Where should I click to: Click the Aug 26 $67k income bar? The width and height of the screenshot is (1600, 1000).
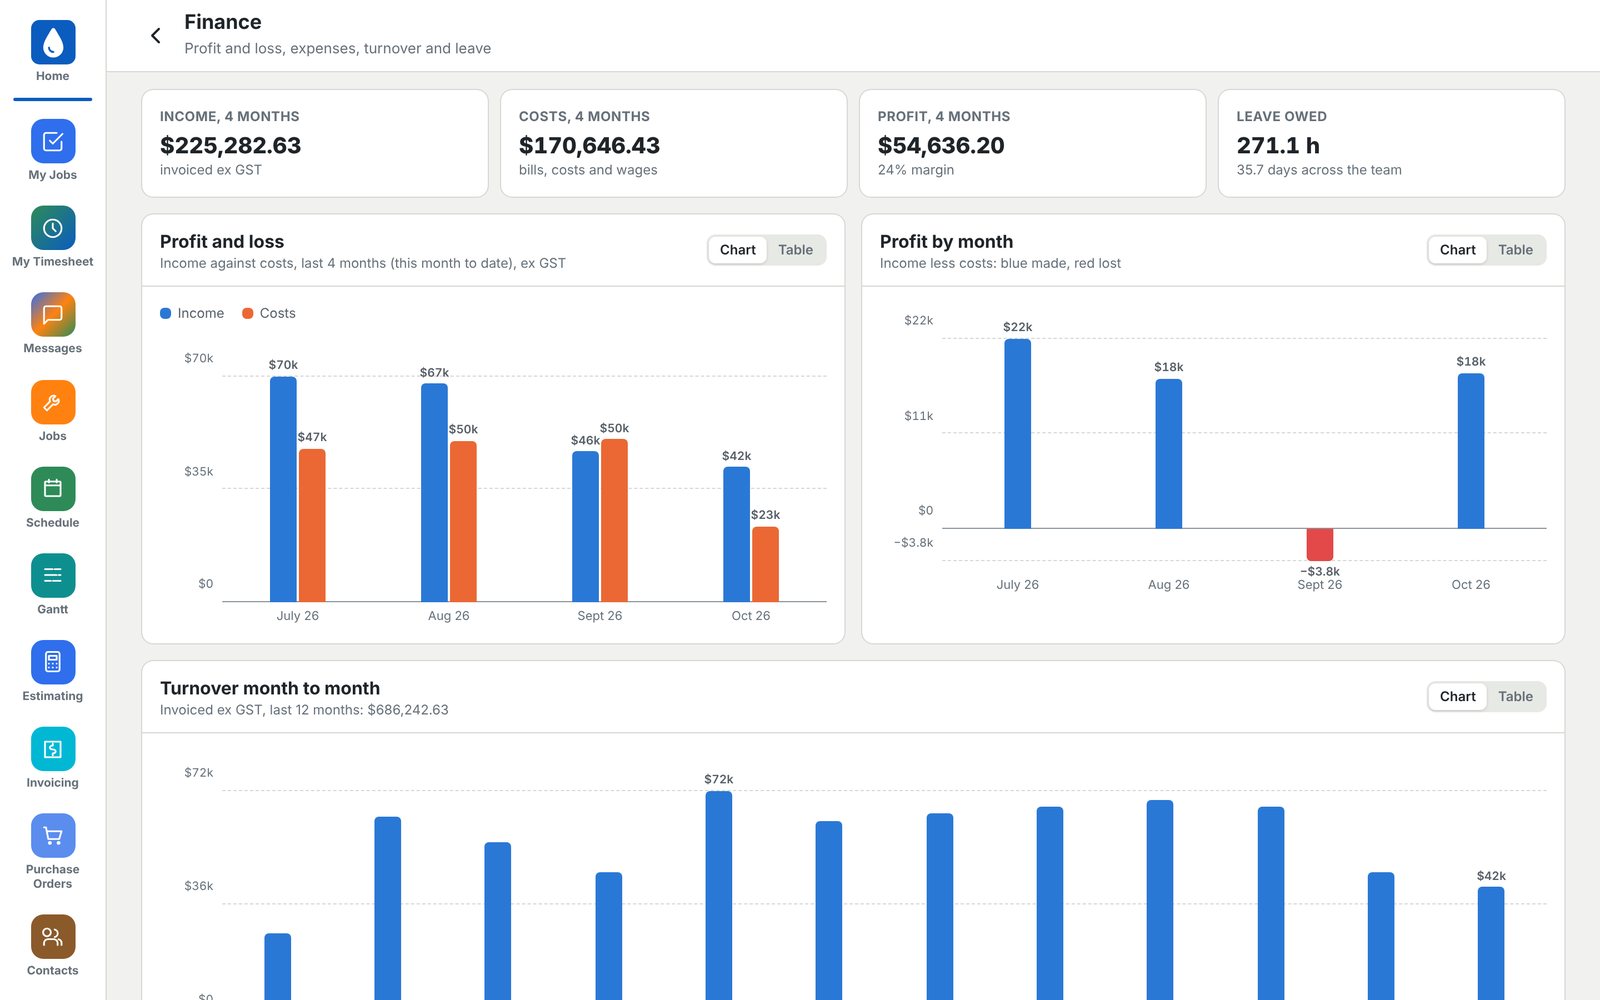click(434, 493)
